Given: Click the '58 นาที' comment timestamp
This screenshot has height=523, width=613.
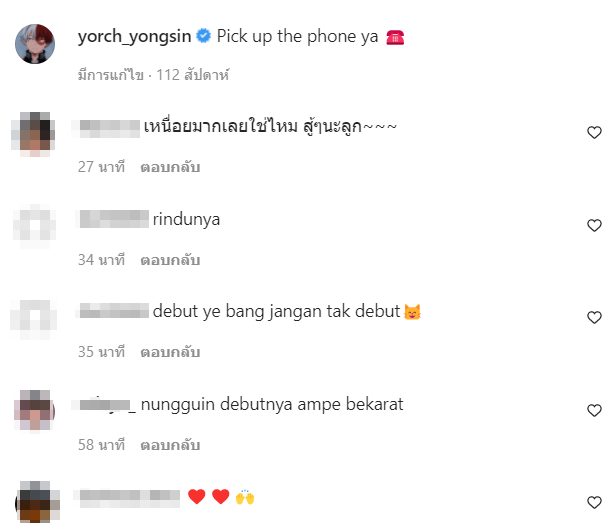Looking at the screenshot, I should [101, 445].
